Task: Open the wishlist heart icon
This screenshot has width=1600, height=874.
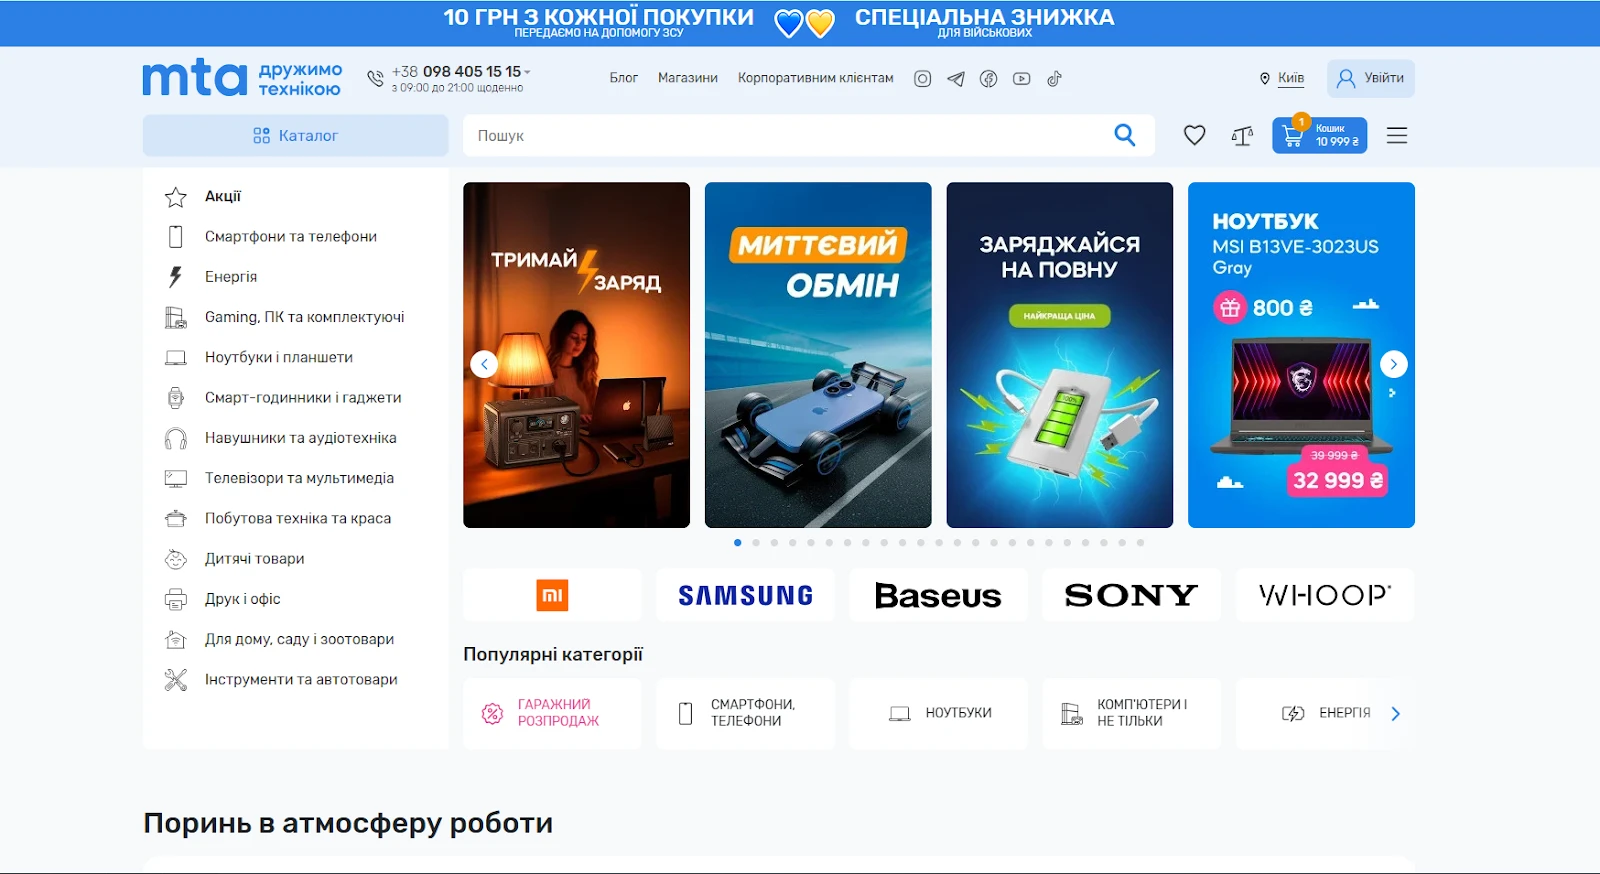Action: click(1194, 135)
